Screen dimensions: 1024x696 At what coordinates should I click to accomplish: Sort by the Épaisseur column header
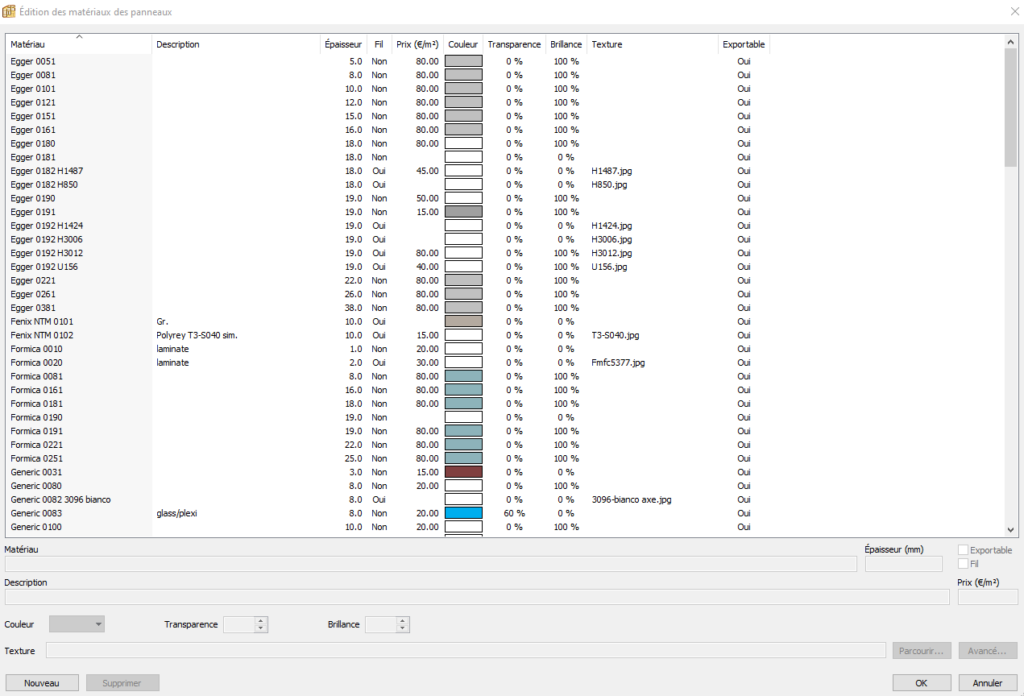coord(342,44)
